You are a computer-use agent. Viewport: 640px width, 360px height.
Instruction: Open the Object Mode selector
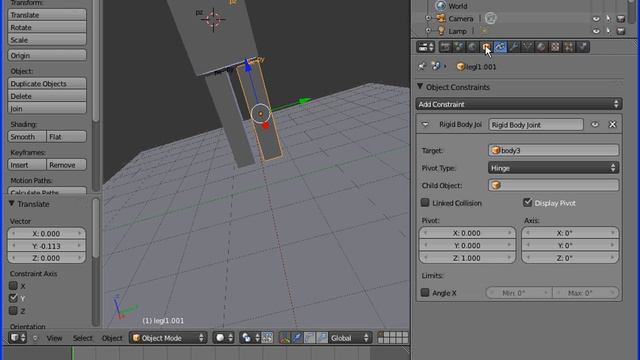168,338
